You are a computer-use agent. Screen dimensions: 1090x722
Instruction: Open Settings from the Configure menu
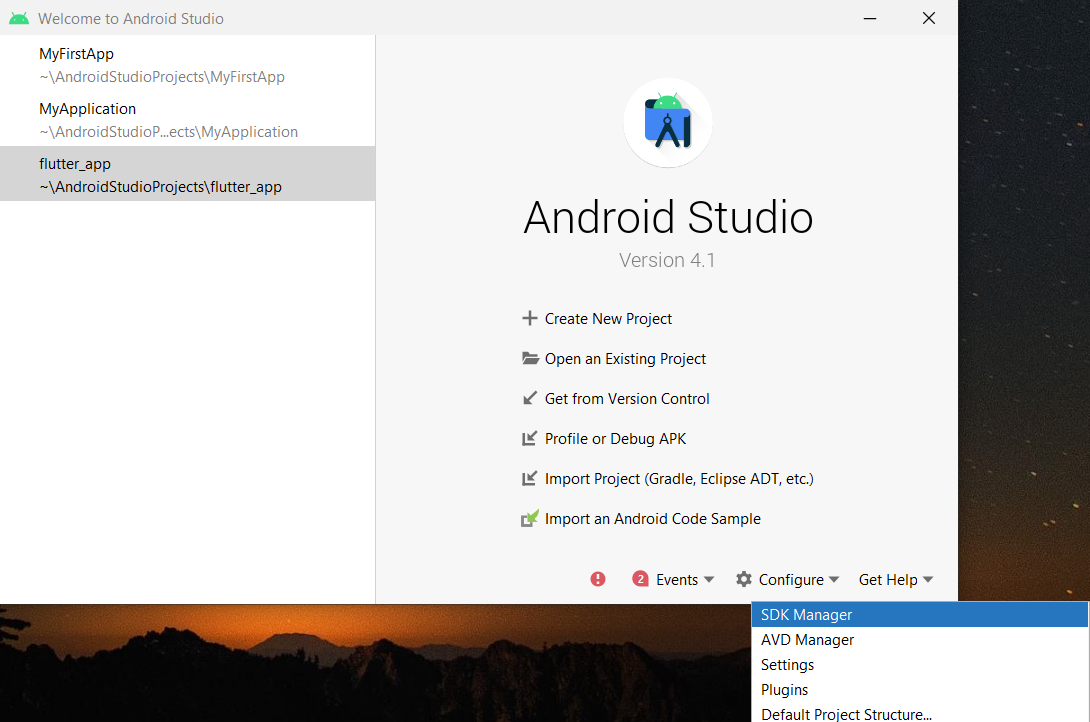point(919,665)
